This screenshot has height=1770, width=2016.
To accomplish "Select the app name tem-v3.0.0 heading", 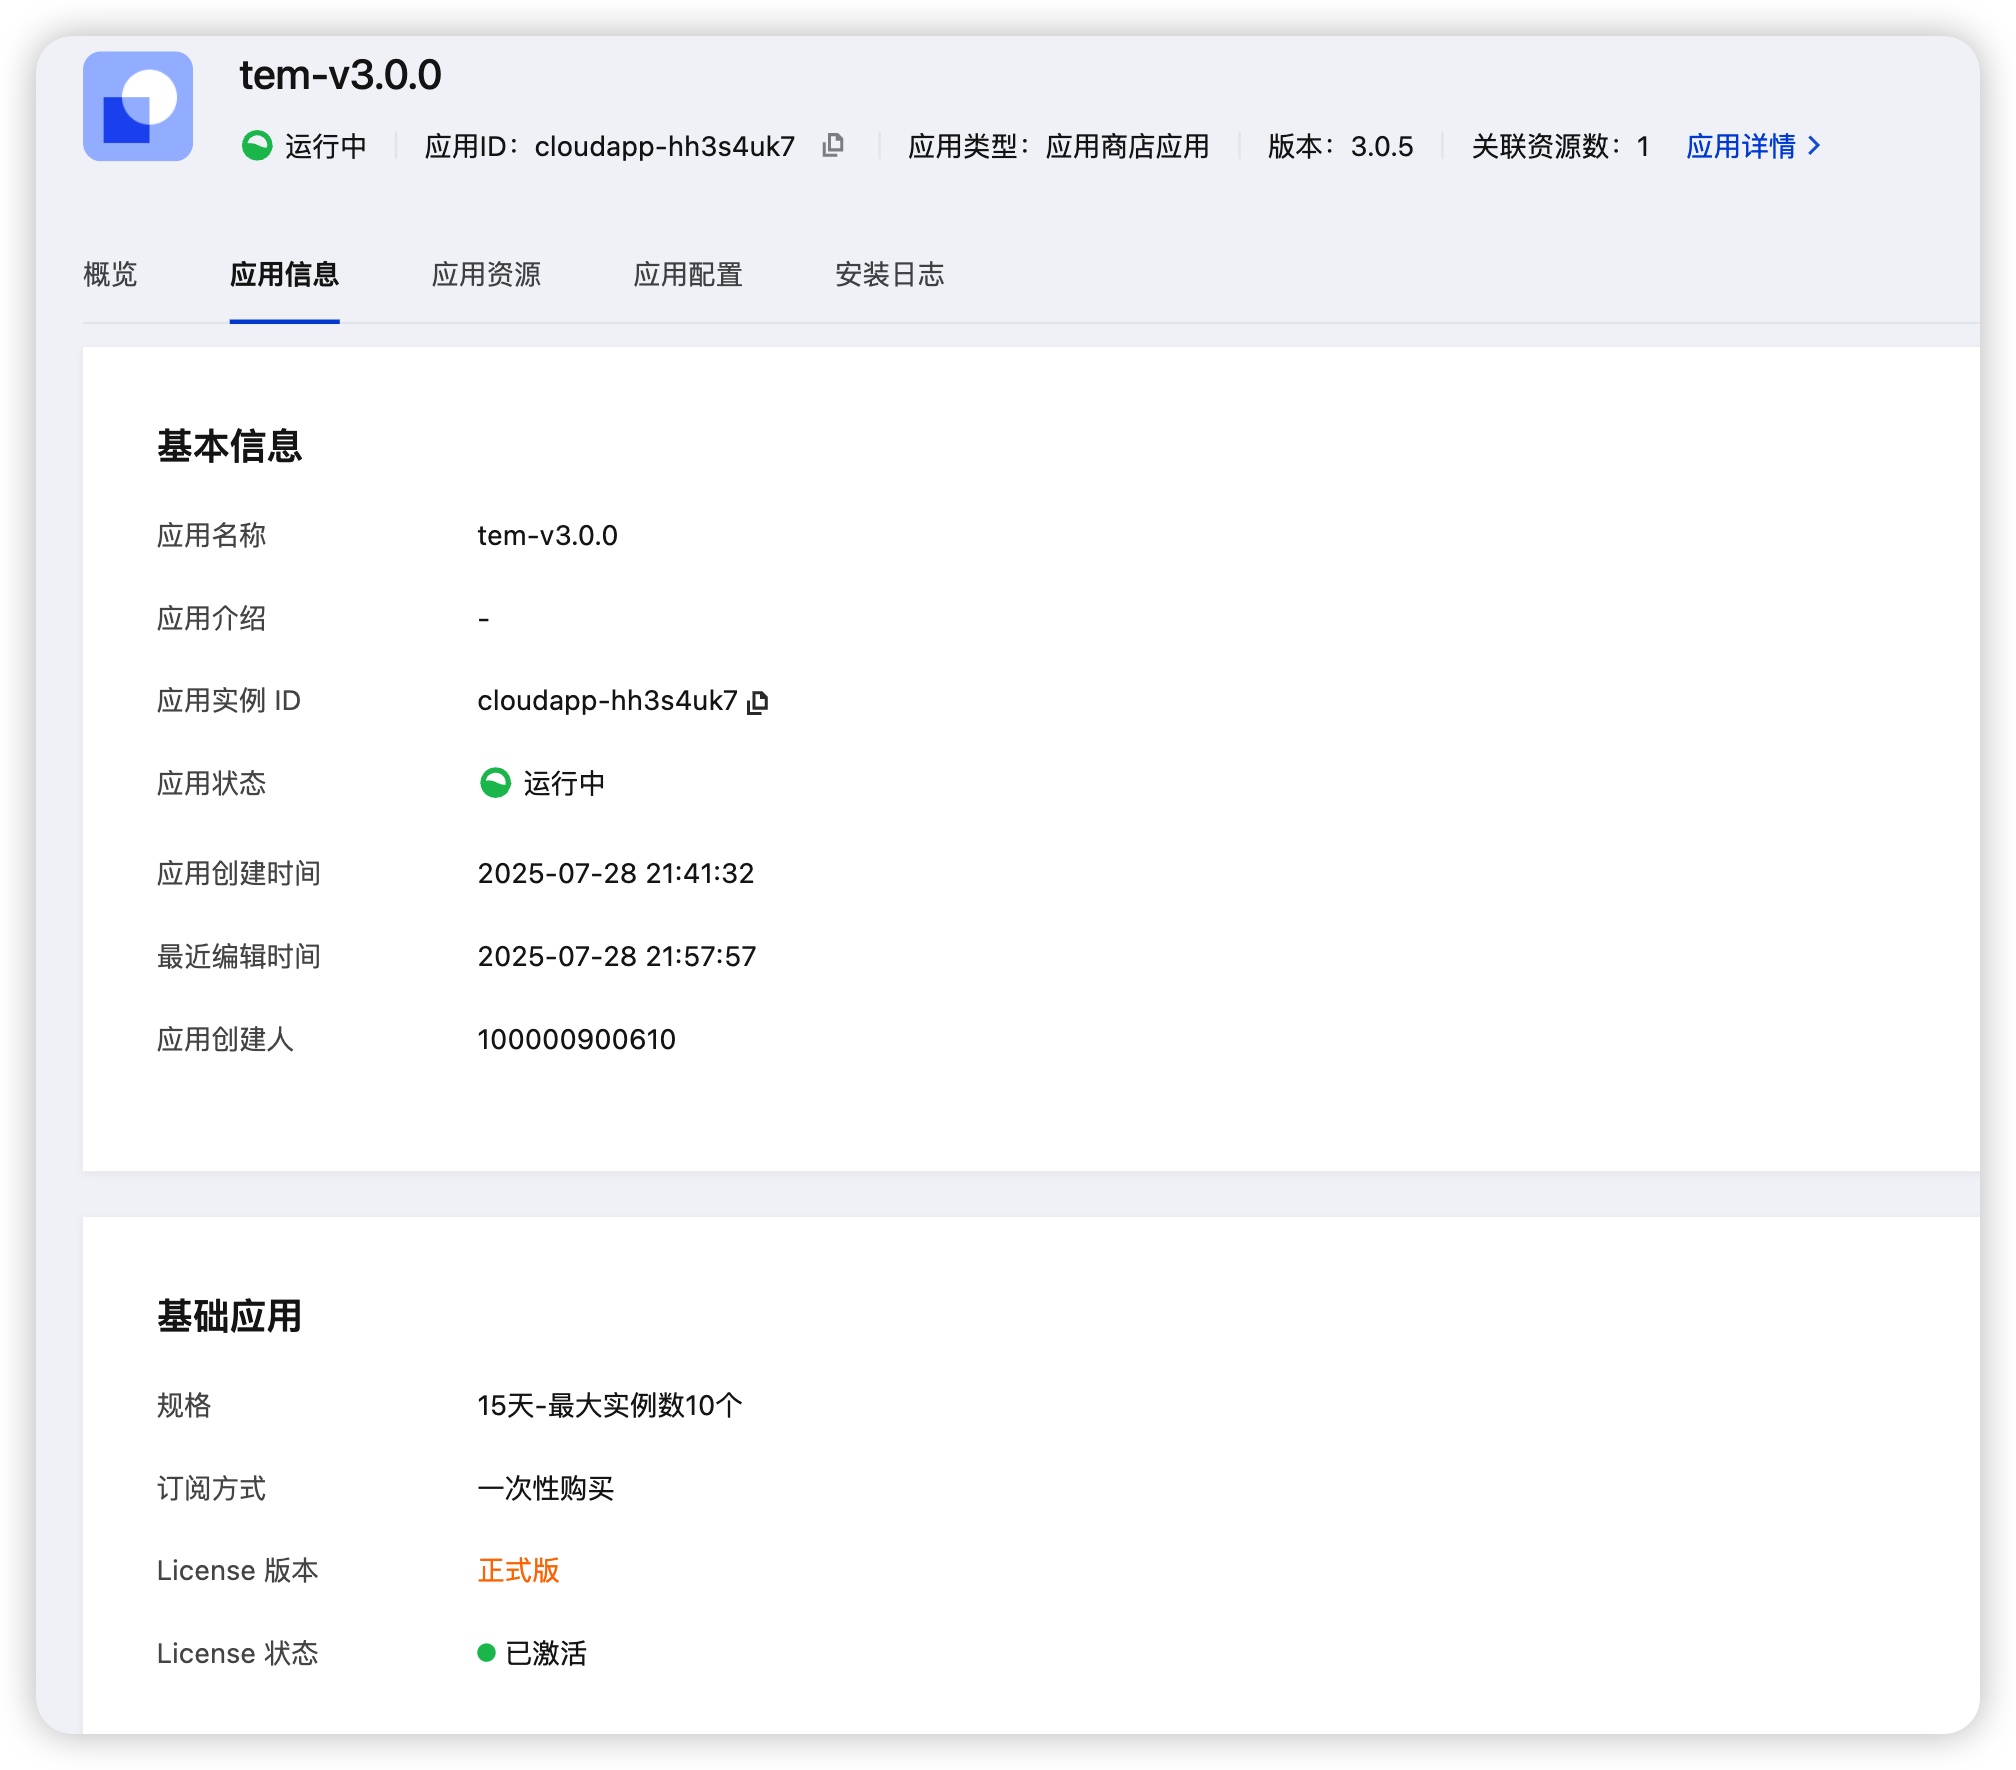I will (x=340, y=75).
